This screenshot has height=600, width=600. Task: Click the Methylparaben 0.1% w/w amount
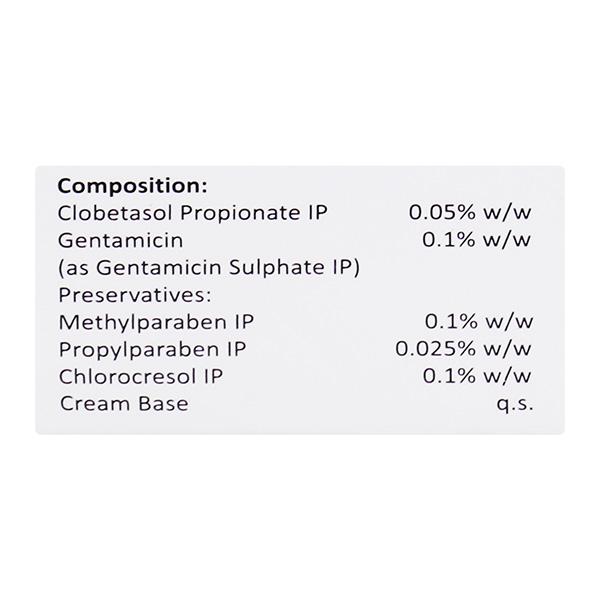tap(478, 322)
